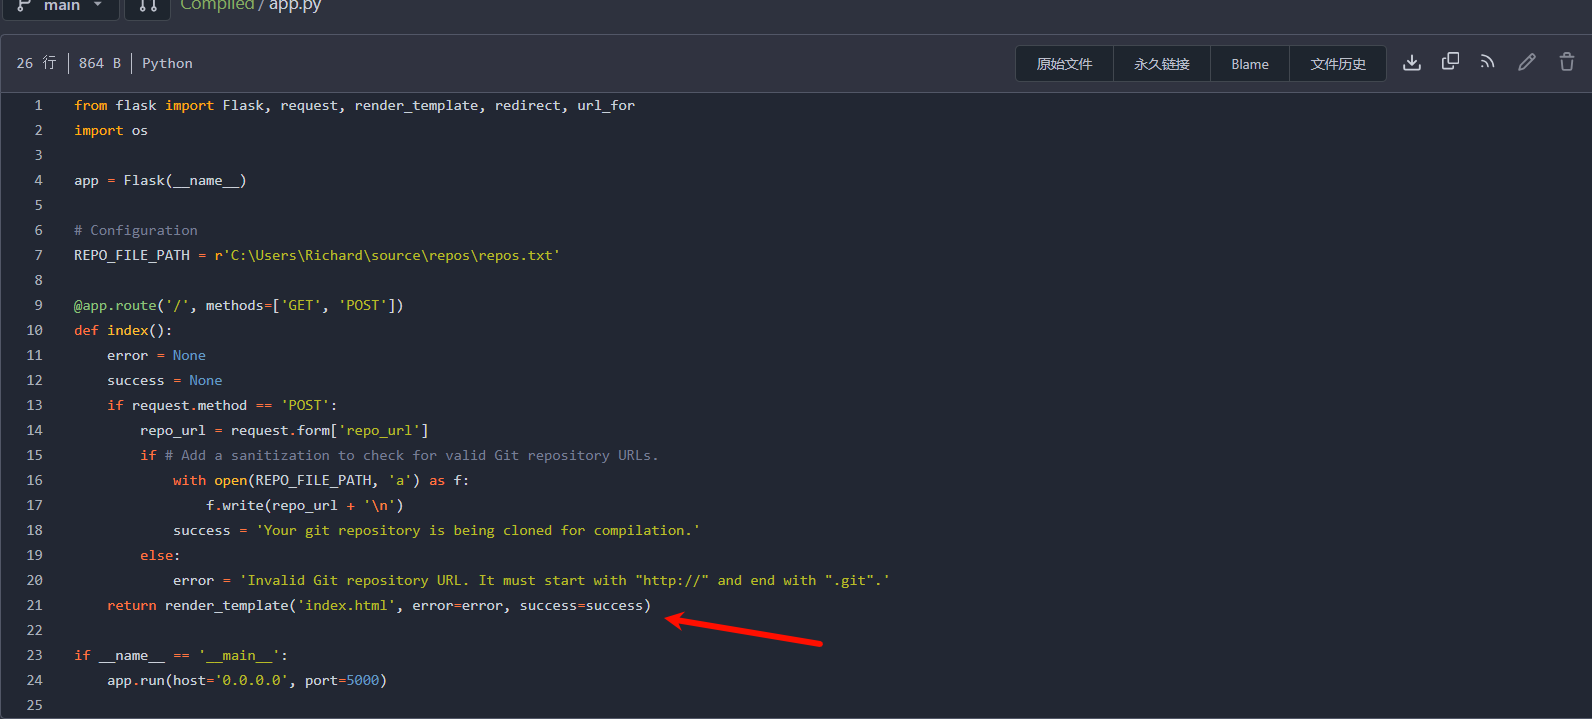This screenshot has width=1592, height=719.
Task: Select line number 1
Action: 39,105
